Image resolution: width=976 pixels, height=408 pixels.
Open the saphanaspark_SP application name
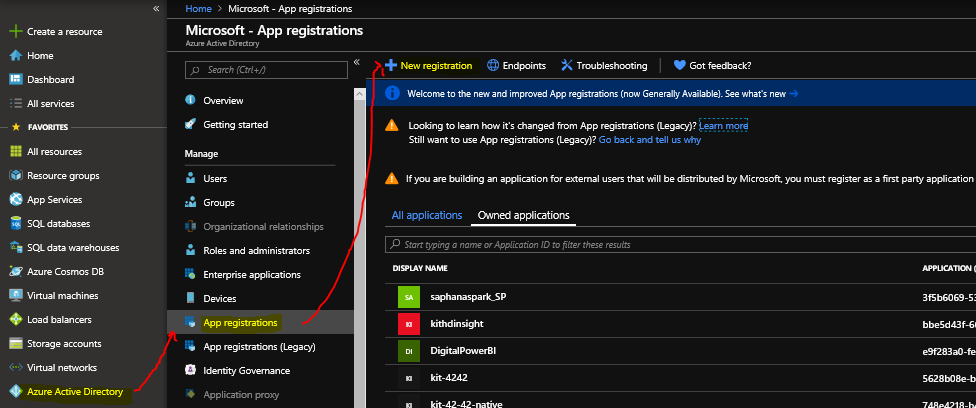click(x=468, y=297)
